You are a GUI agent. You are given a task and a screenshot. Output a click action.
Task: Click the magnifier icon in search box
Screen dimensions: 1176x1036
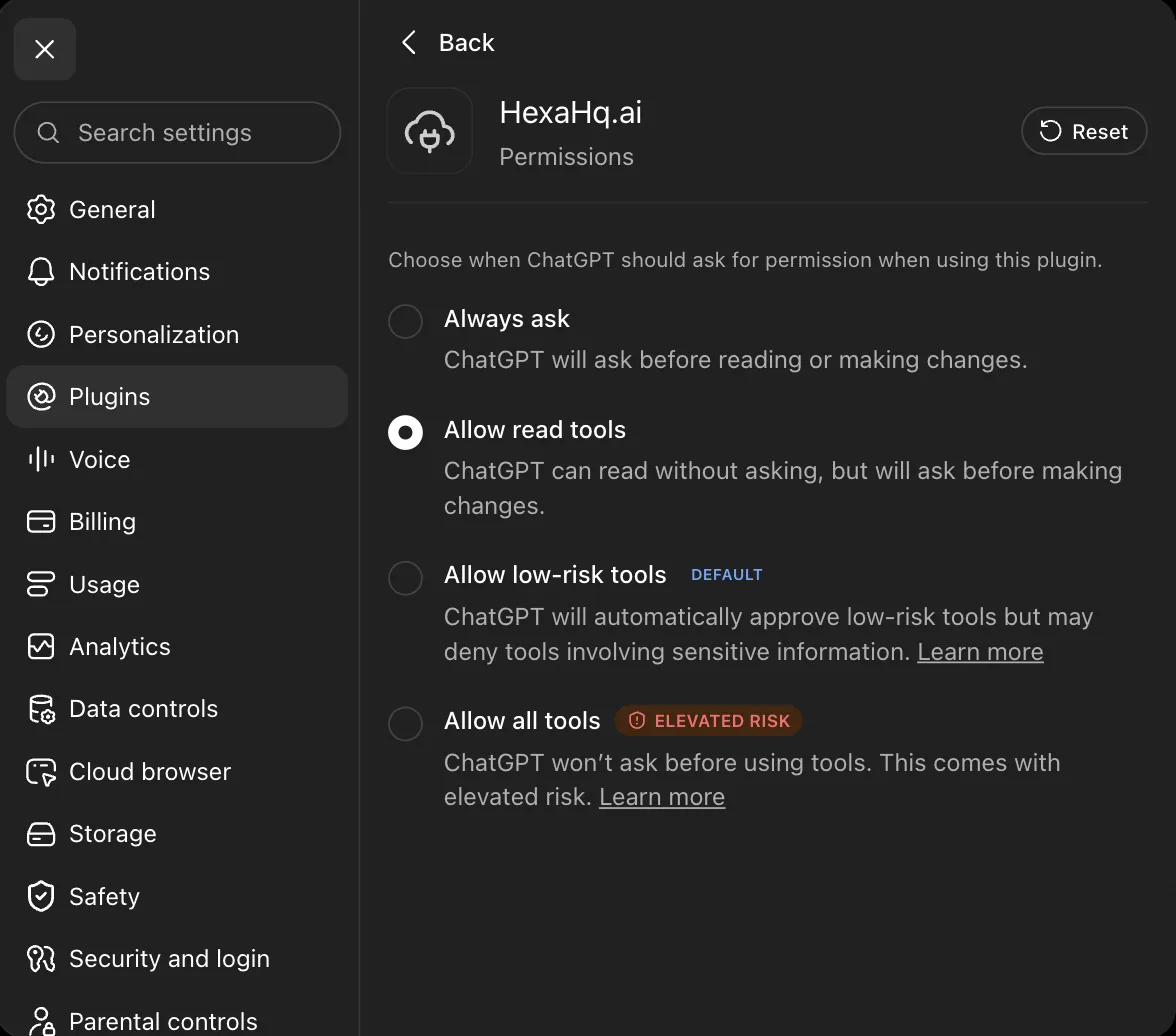pyautogui.click(x=48, y=133)
